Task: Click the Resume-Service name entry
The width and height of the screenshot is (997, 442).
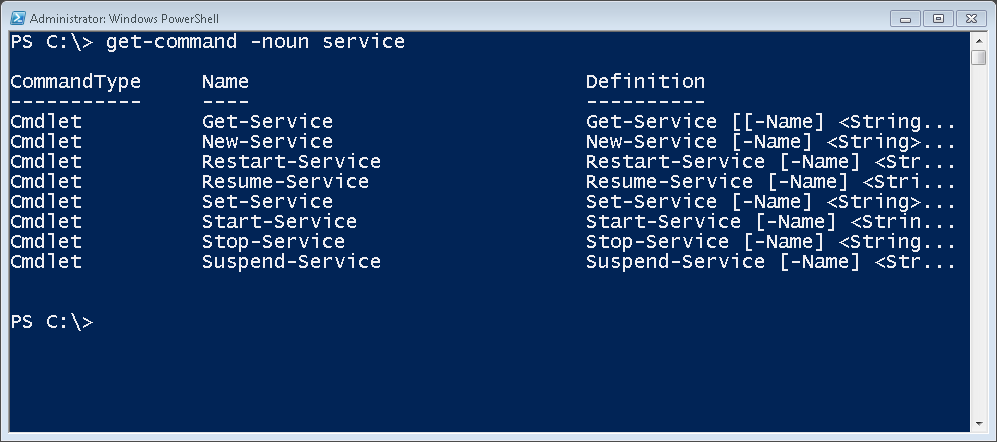Action: (x=285, y=182)
